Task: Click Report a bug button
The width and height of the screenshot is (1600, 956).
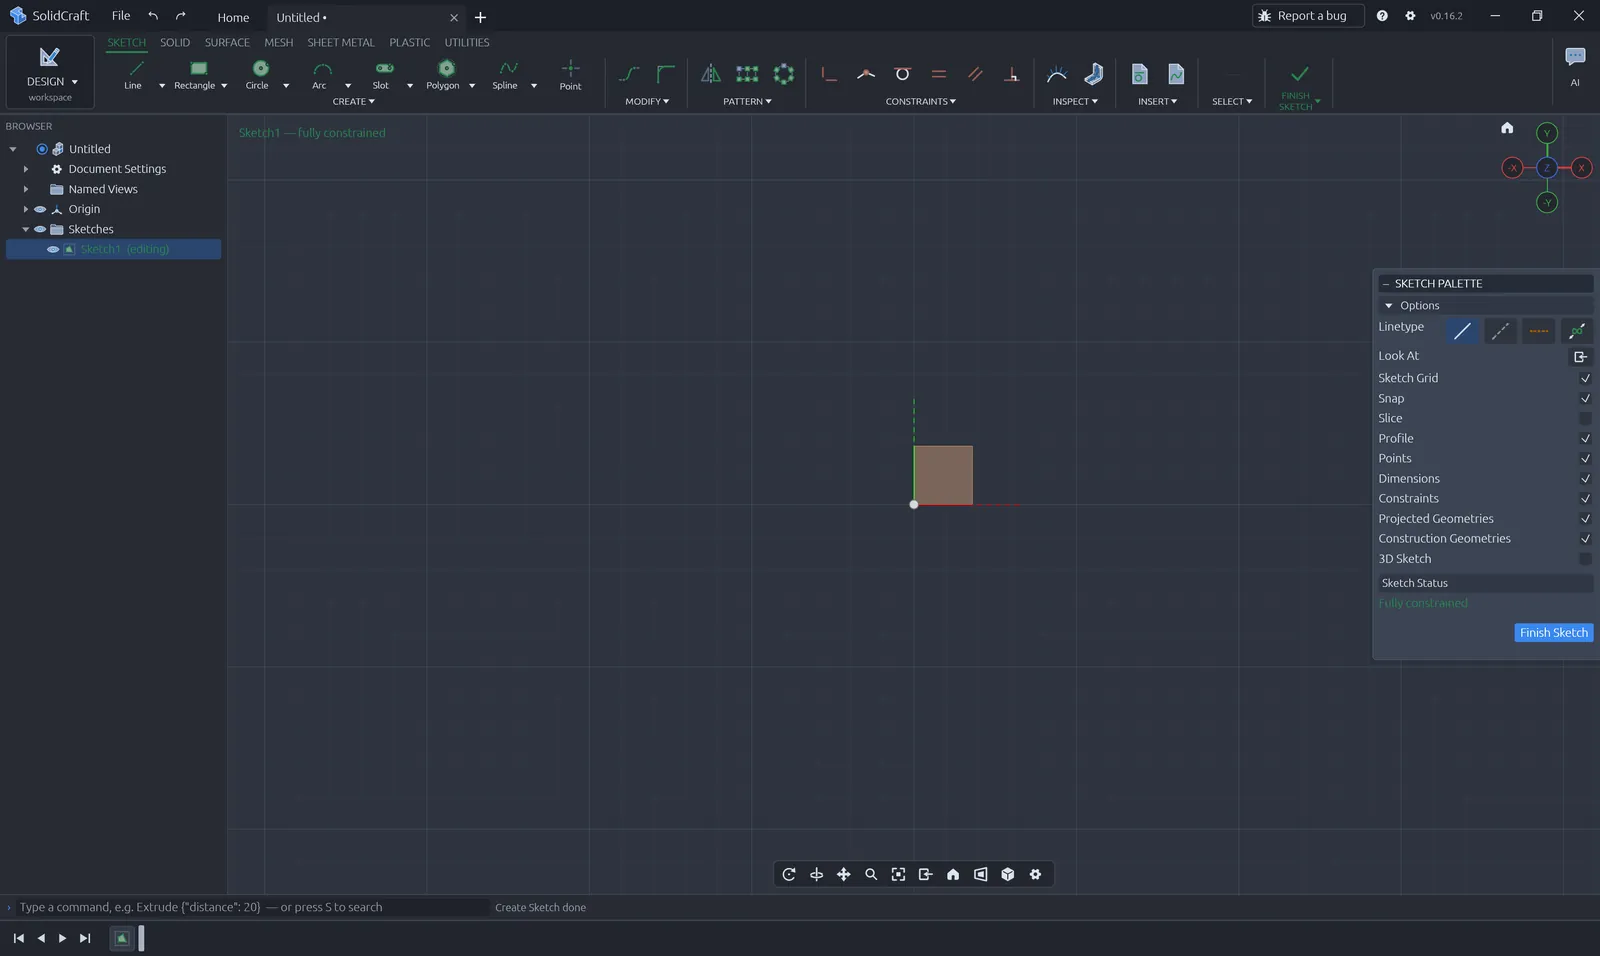Action: tap(1308, 16)
